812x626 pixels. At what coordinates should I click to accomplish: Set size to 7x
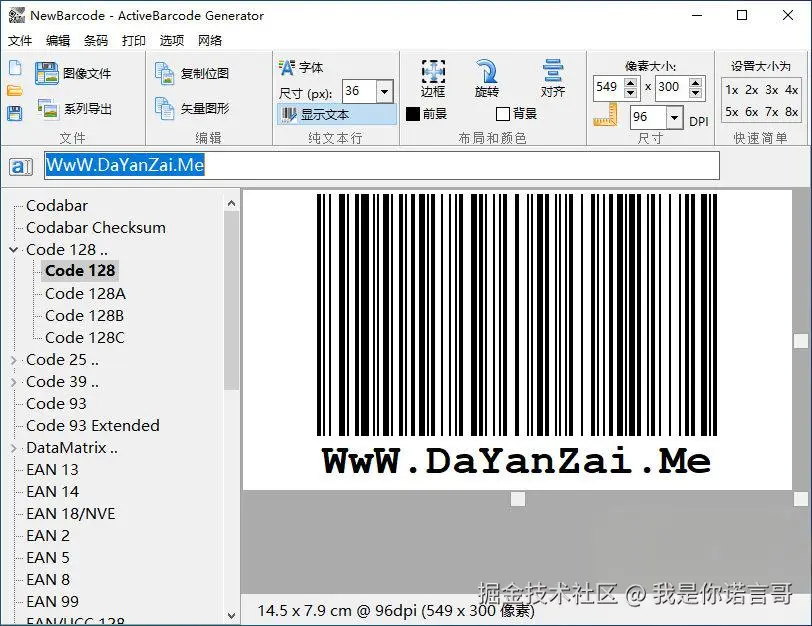tap(772, 112)
